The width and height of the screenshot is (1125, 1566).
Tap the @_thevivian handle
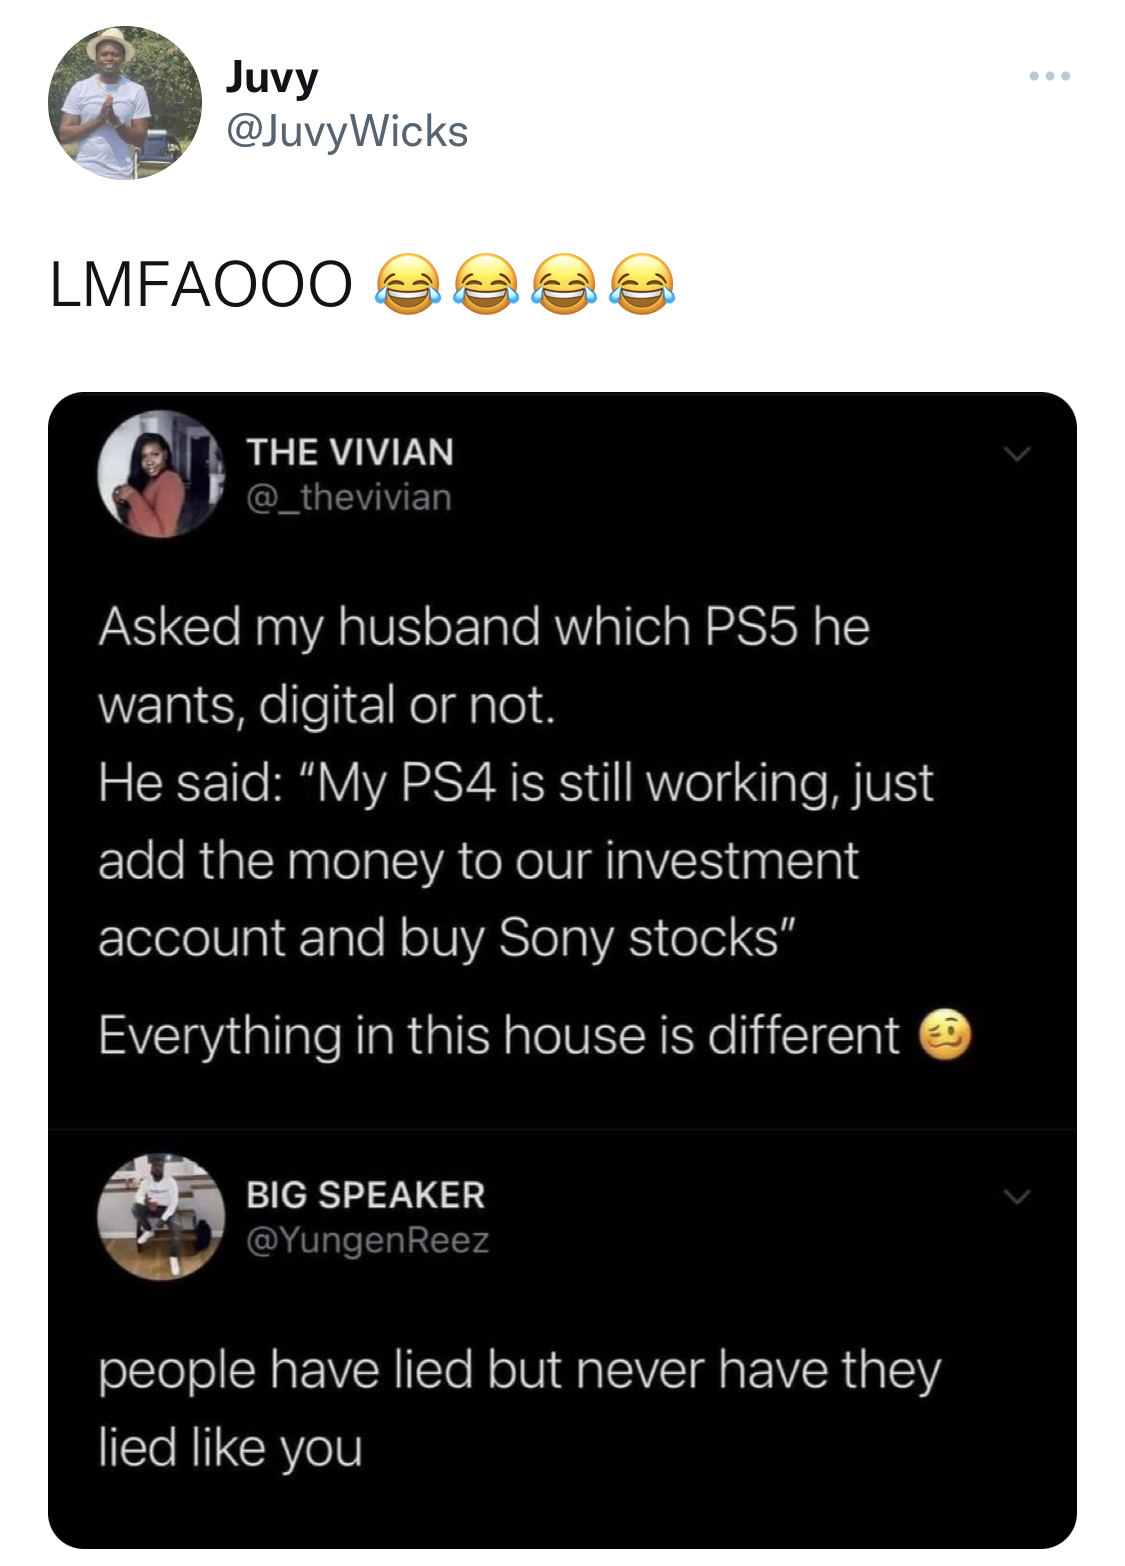click(x=349, y=497)
